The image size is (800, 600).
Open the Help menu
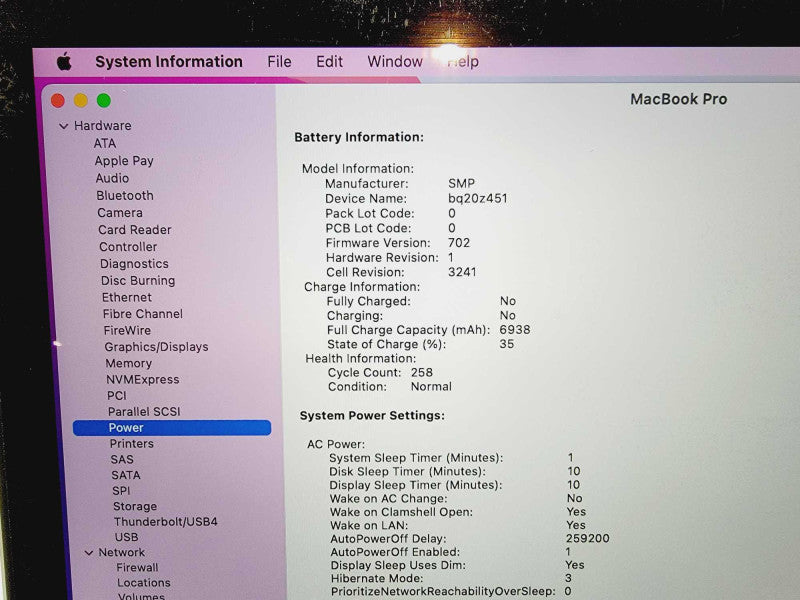point(463,62)
